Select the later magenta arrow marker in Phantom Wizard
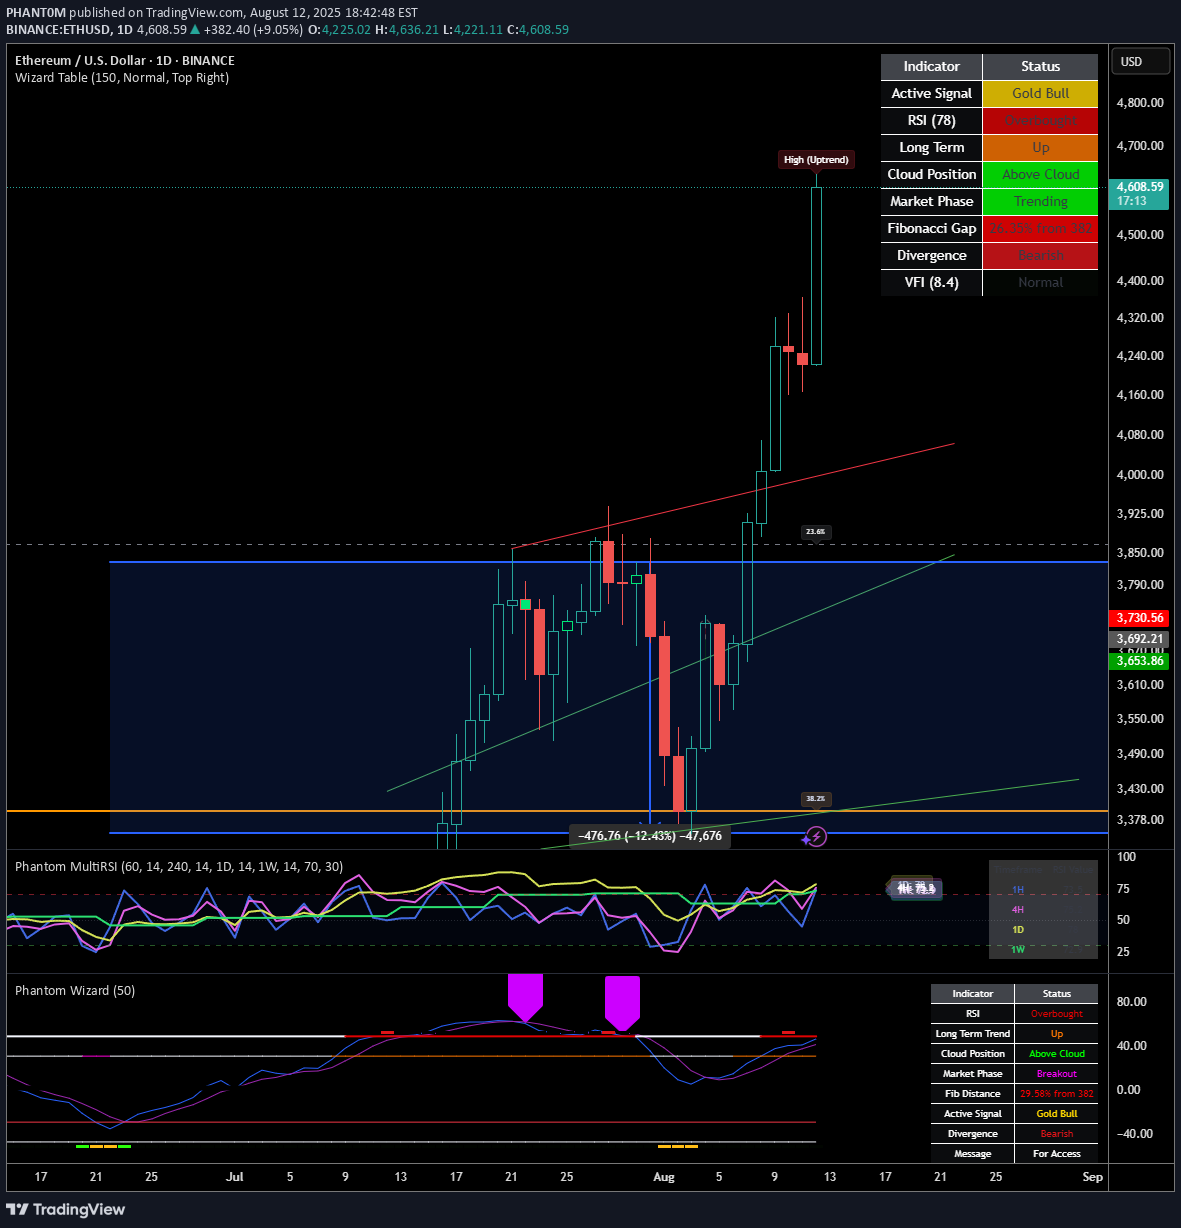Screen dimensions: 1181x1228 [x=622, y=1003]
